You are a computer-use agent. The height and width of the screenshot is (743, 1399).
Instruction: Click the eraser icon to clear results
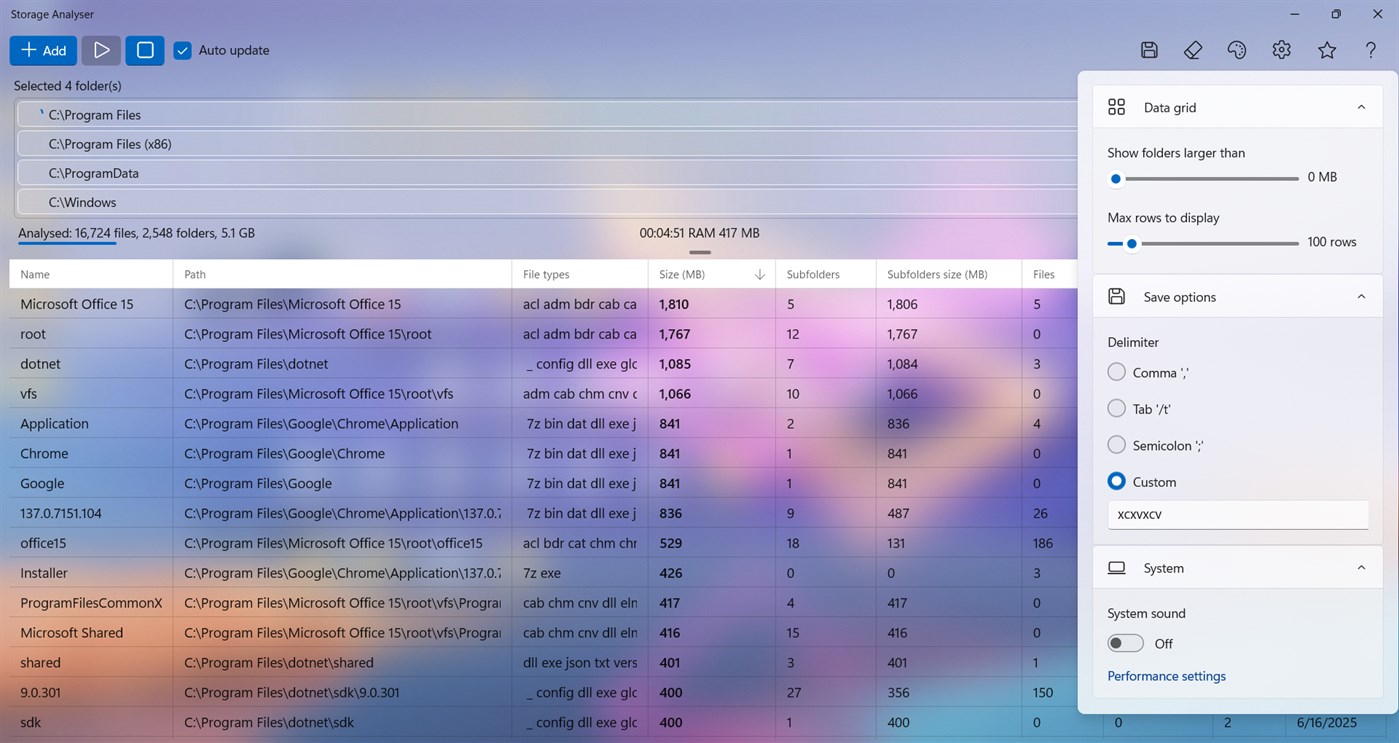pos(1192,49)
